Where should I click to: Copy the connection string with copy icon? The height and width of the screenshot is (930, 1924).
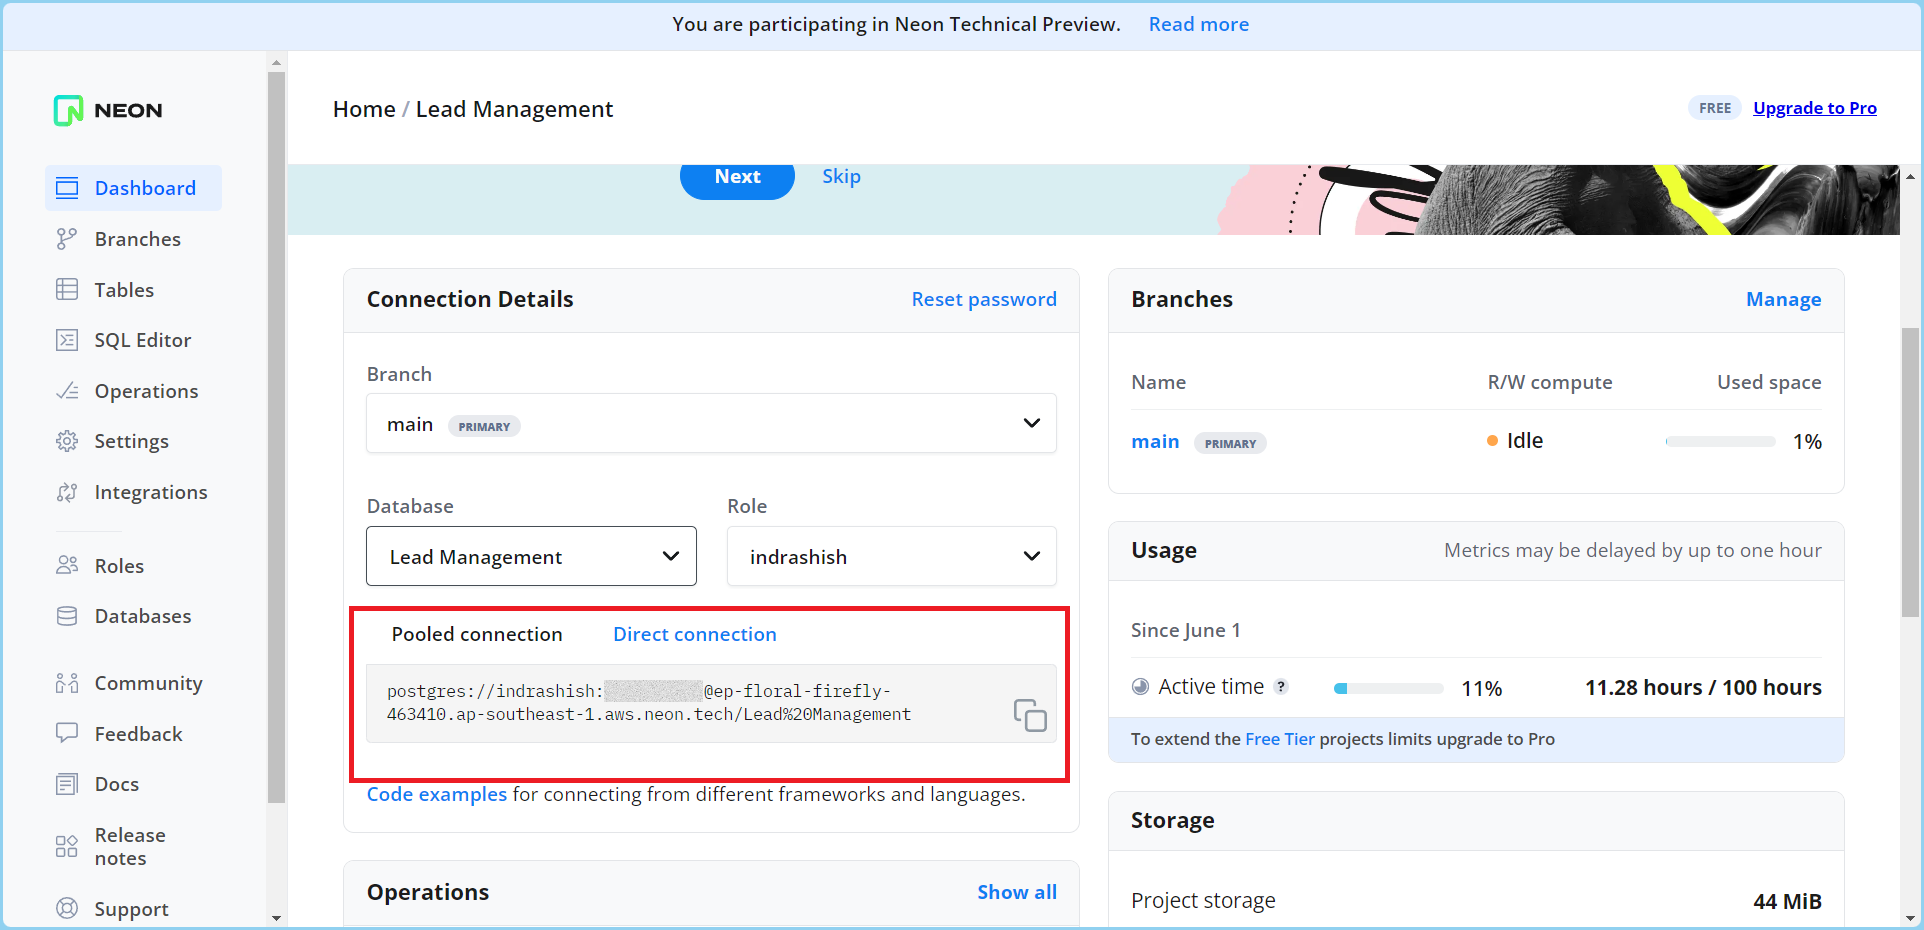1029,715
